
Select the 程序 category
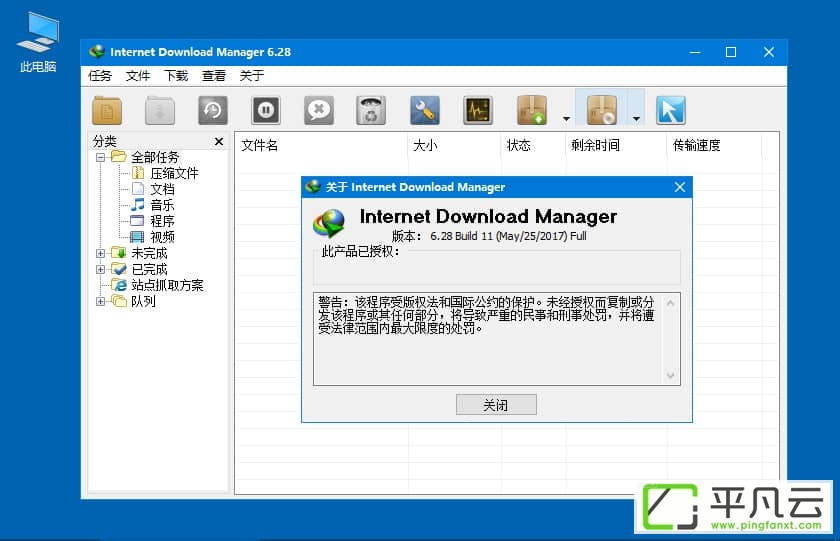coord(162,221)
